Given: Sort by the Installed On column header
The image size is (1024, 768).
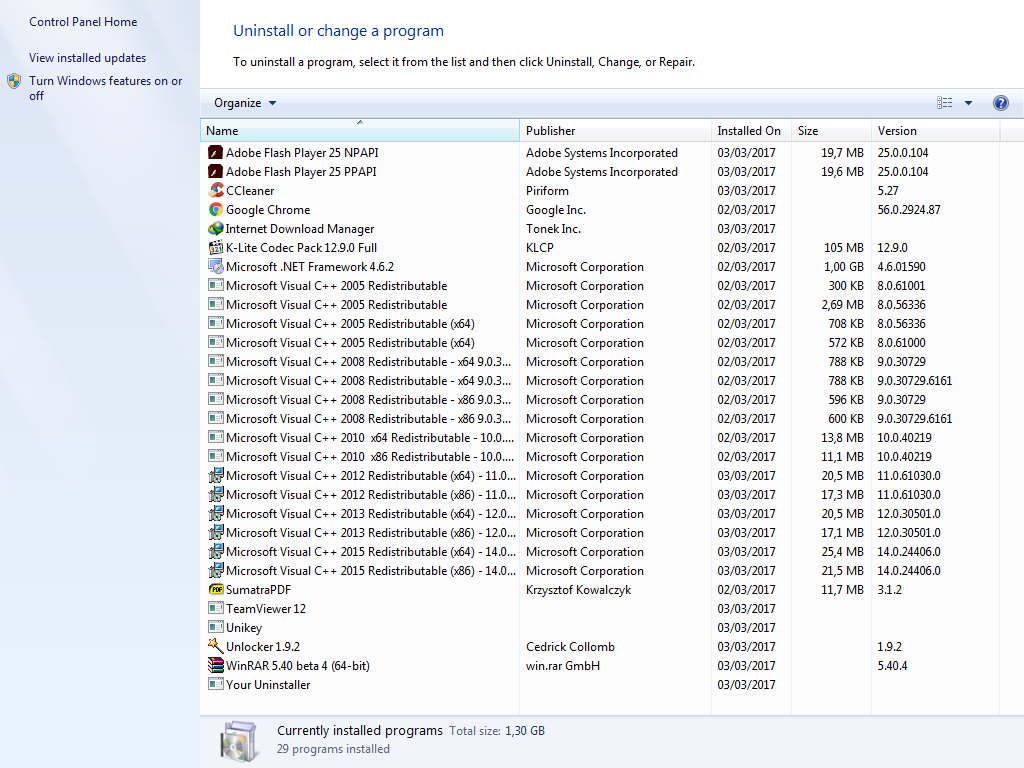Looking at the screenshot, I should [x=751, y=131].
